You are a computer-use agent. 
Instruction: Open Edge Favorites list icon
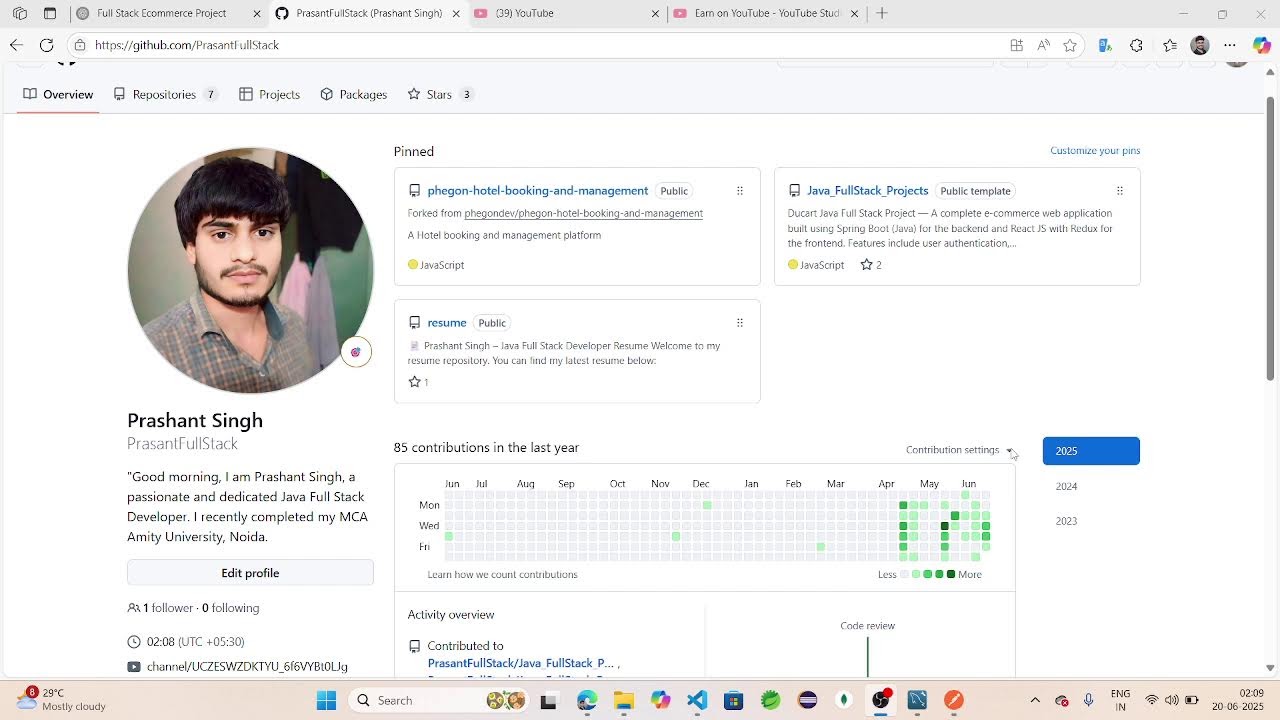1170,45
